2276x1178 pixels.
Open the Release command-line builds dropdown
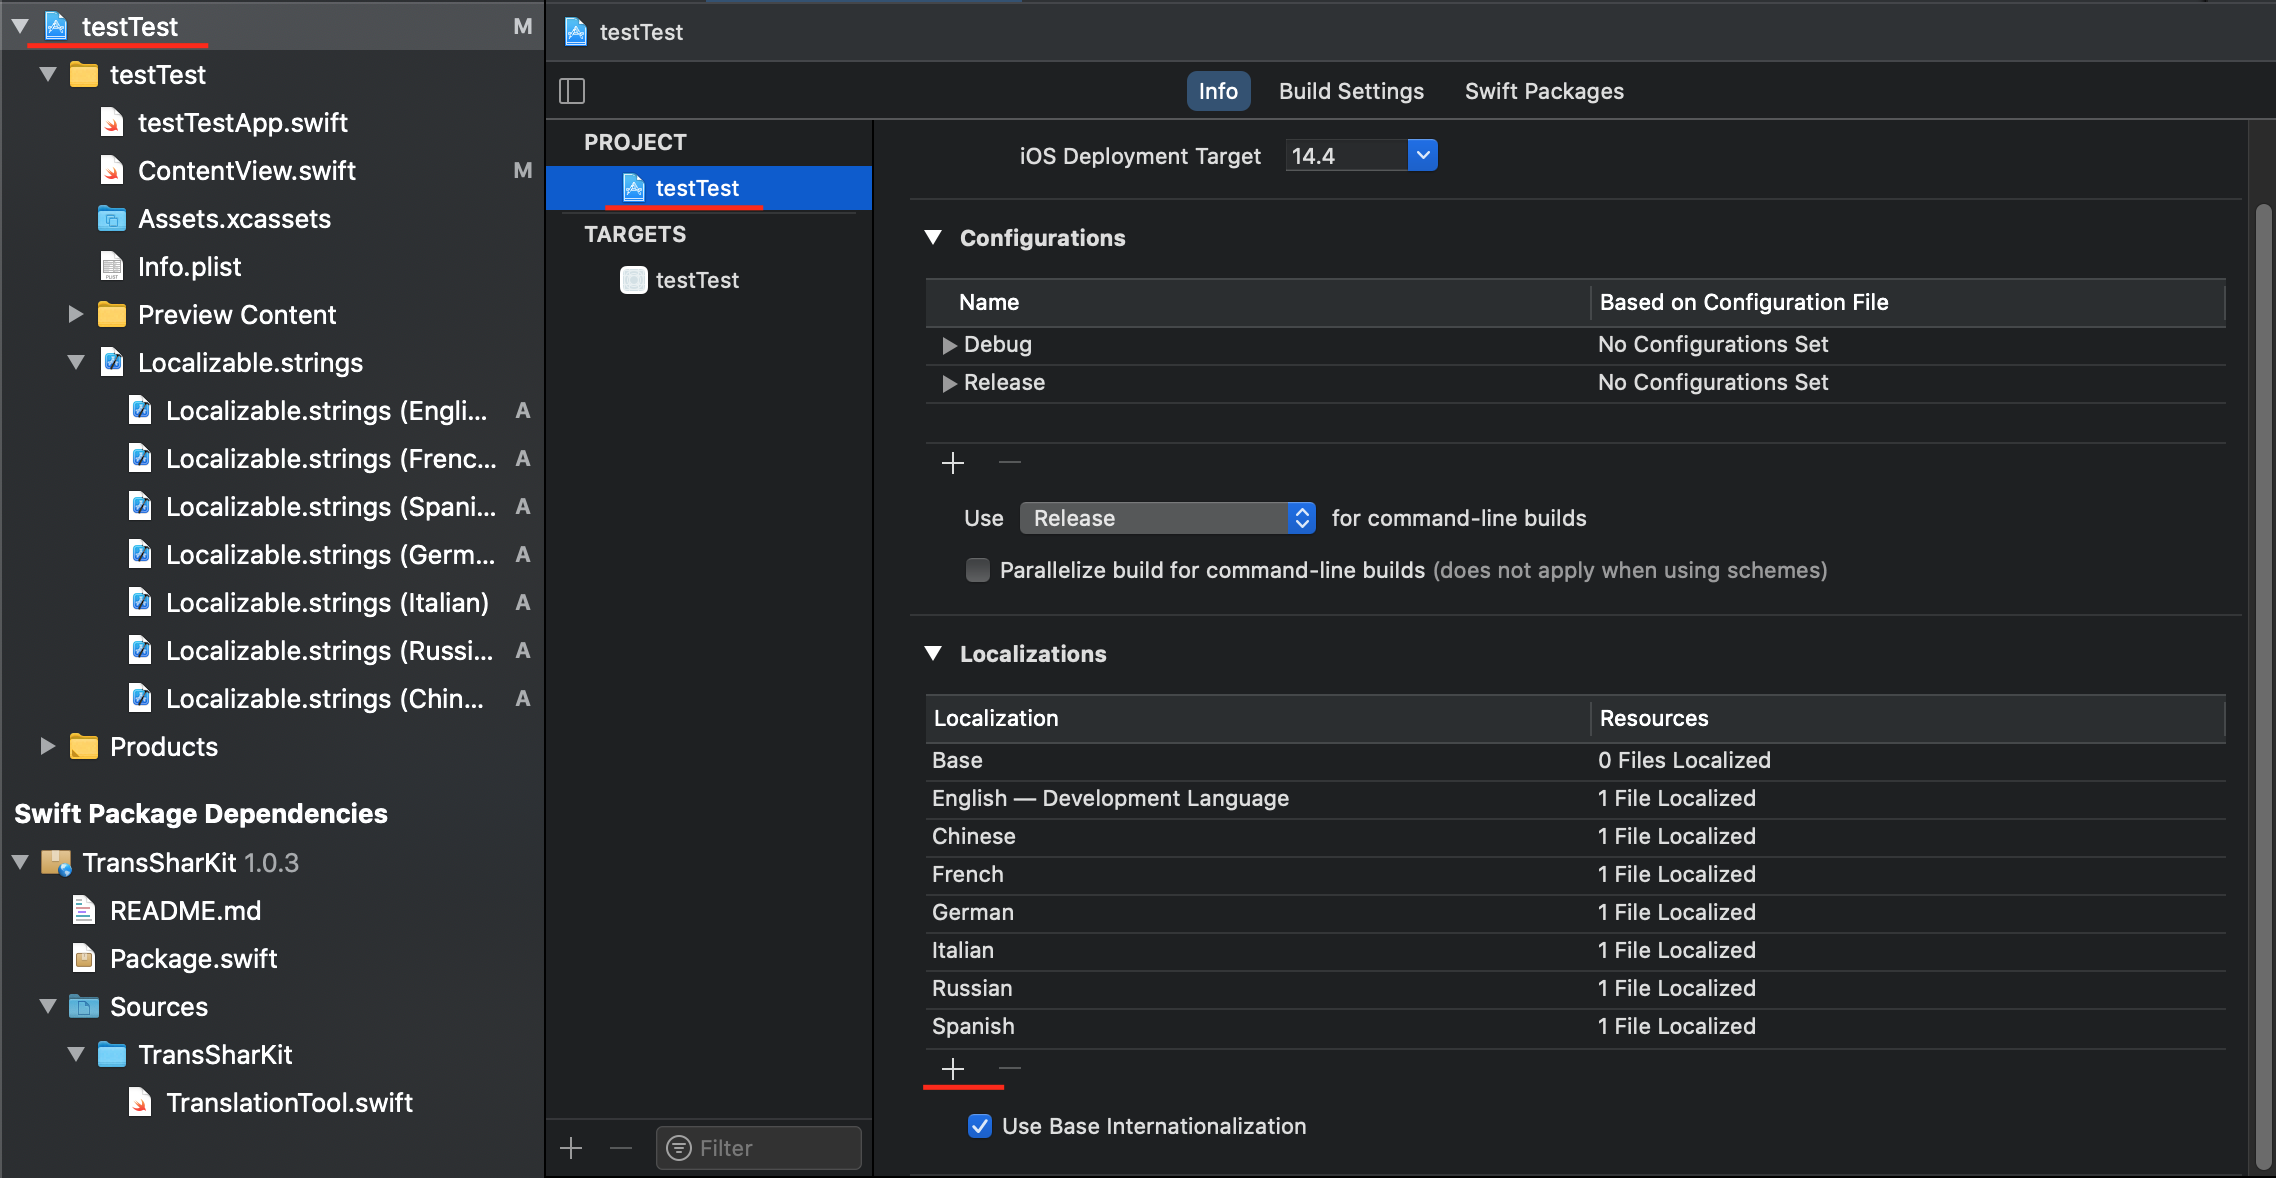pyautogui.click(x=1167, y=518)
